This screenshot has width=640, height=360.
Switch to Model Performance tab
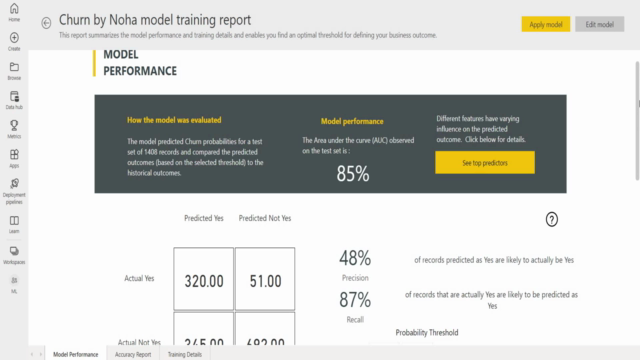[76, 354]
